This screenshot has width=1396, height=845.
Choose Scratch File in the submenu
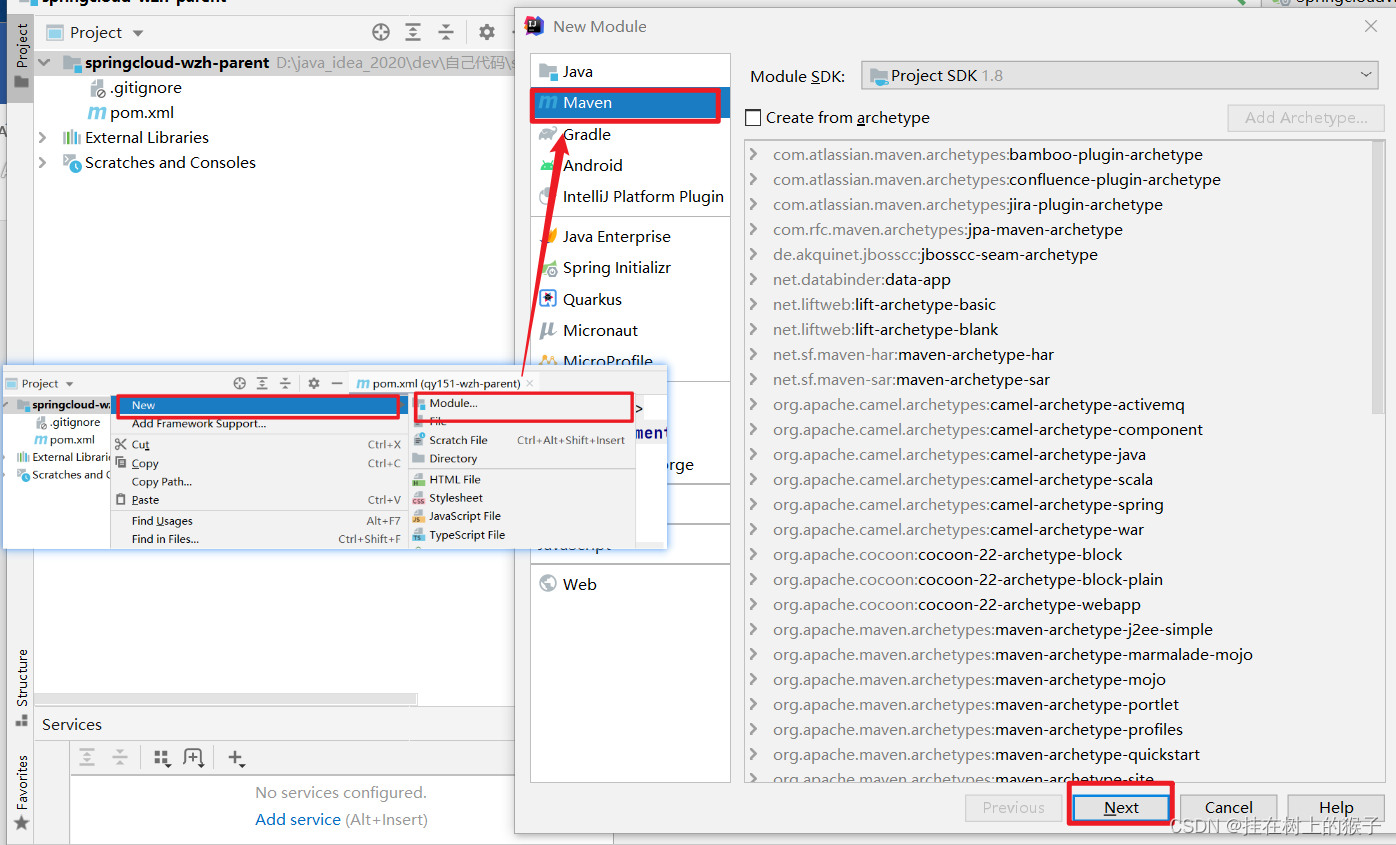(x=523, y=440)
